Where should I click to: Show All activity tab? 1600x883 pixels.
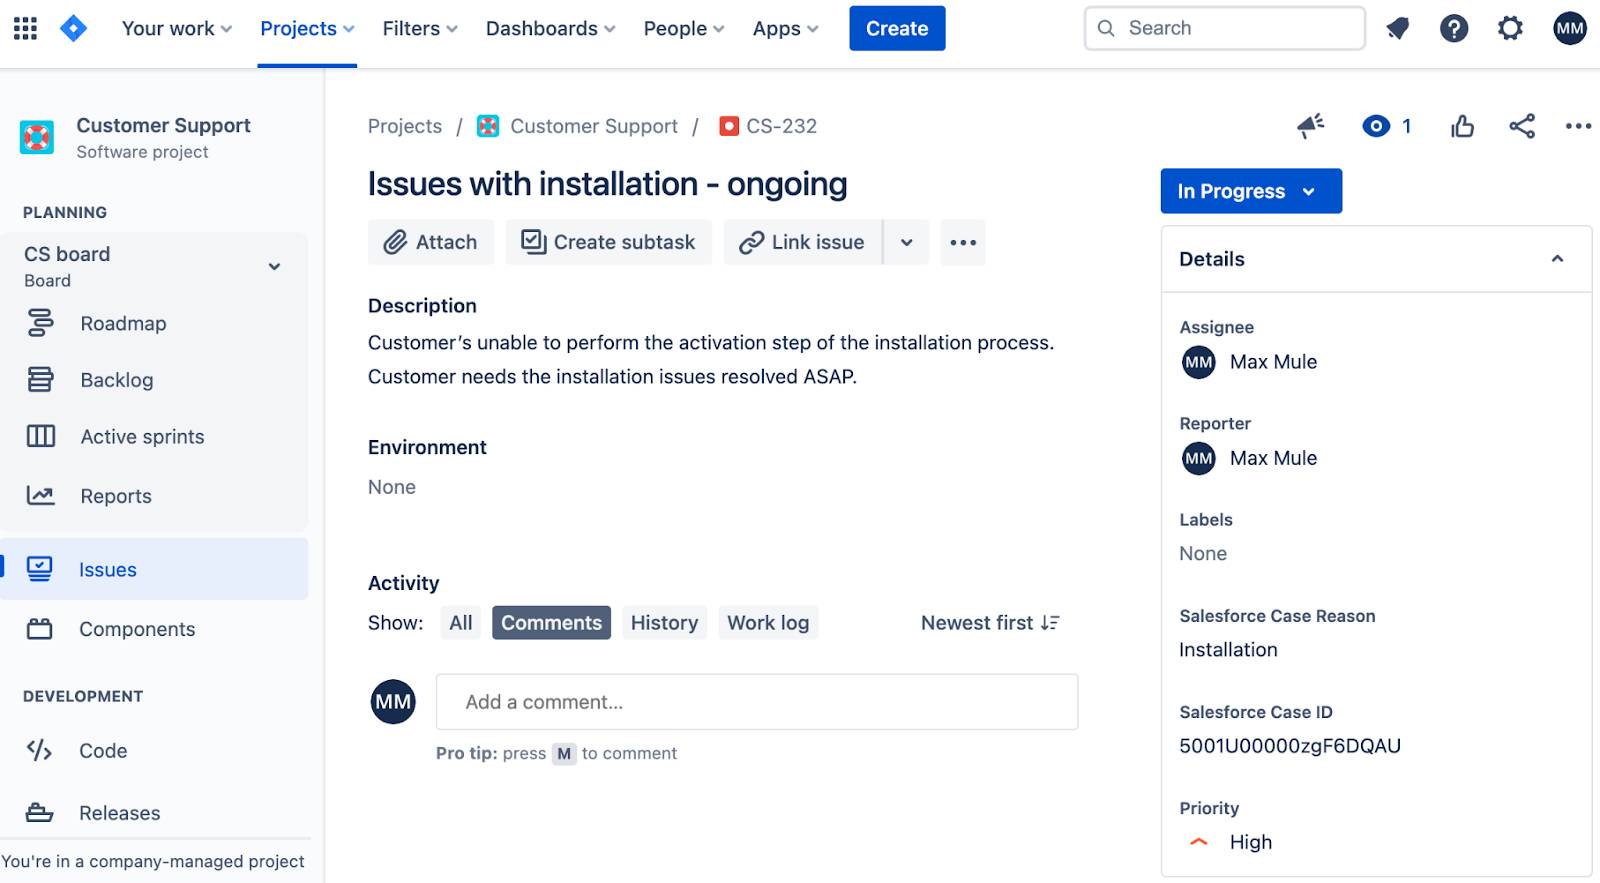461,623
